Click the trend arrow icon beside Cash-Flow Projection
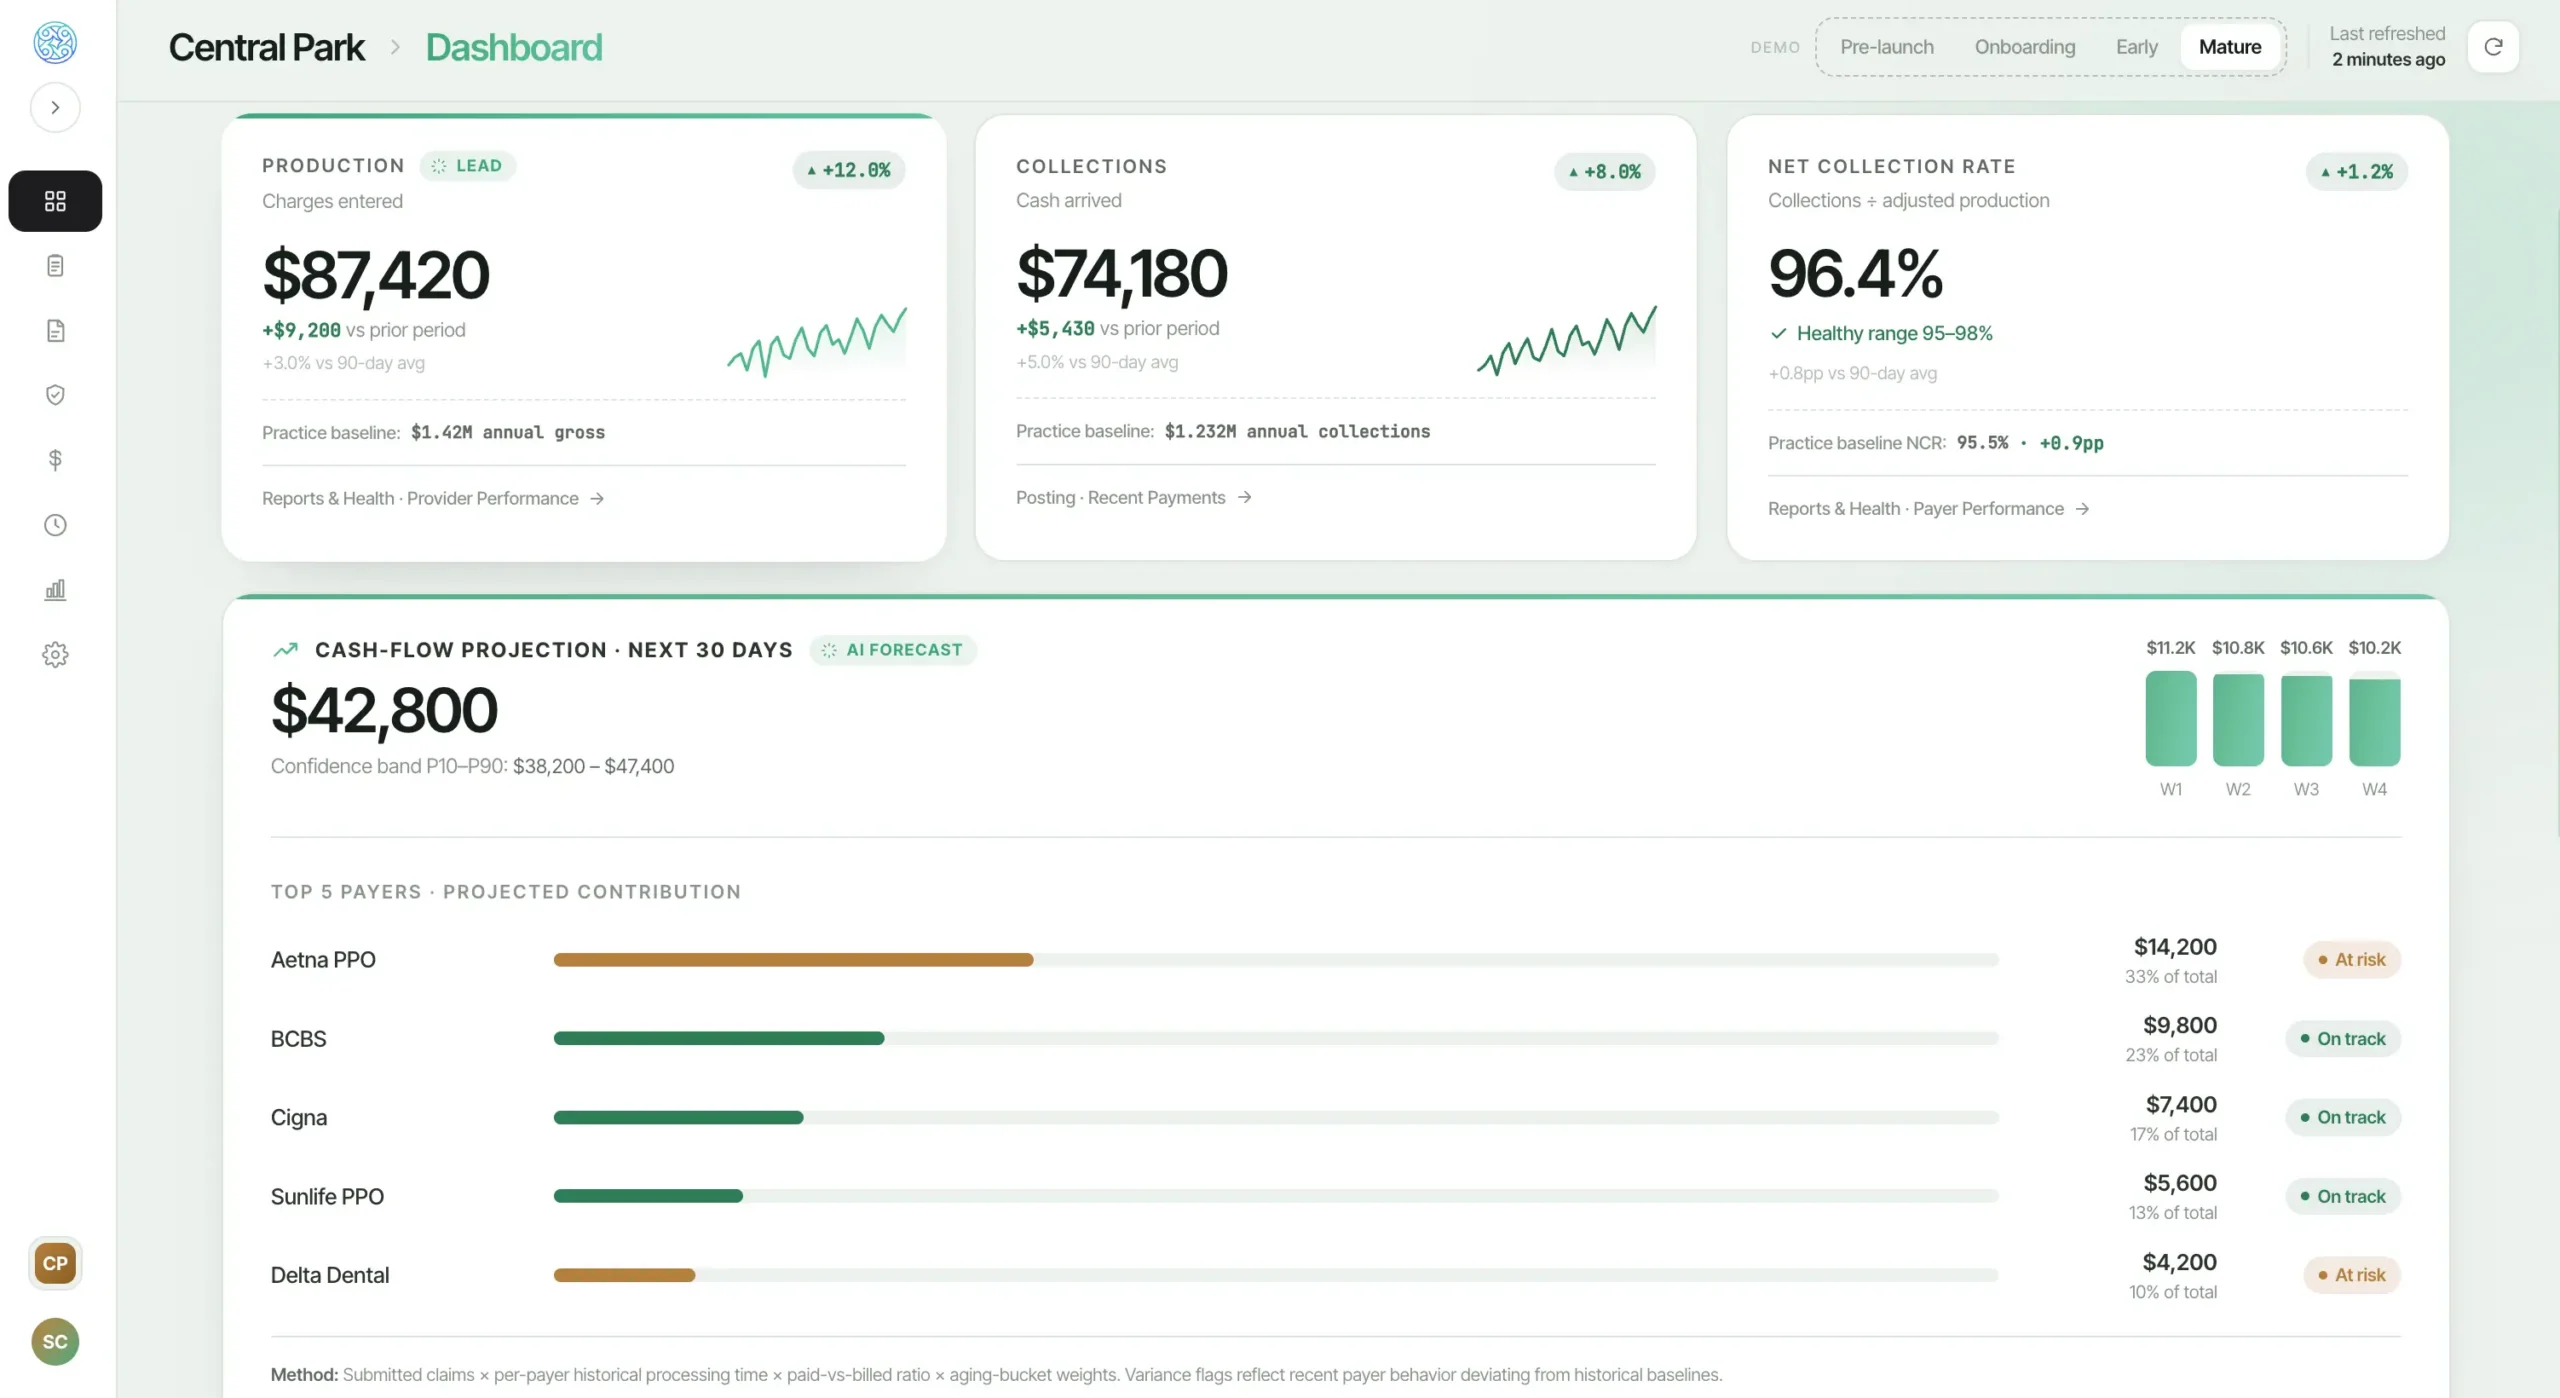This screenshot has height=1398, width=2560. tap(286, 650)
